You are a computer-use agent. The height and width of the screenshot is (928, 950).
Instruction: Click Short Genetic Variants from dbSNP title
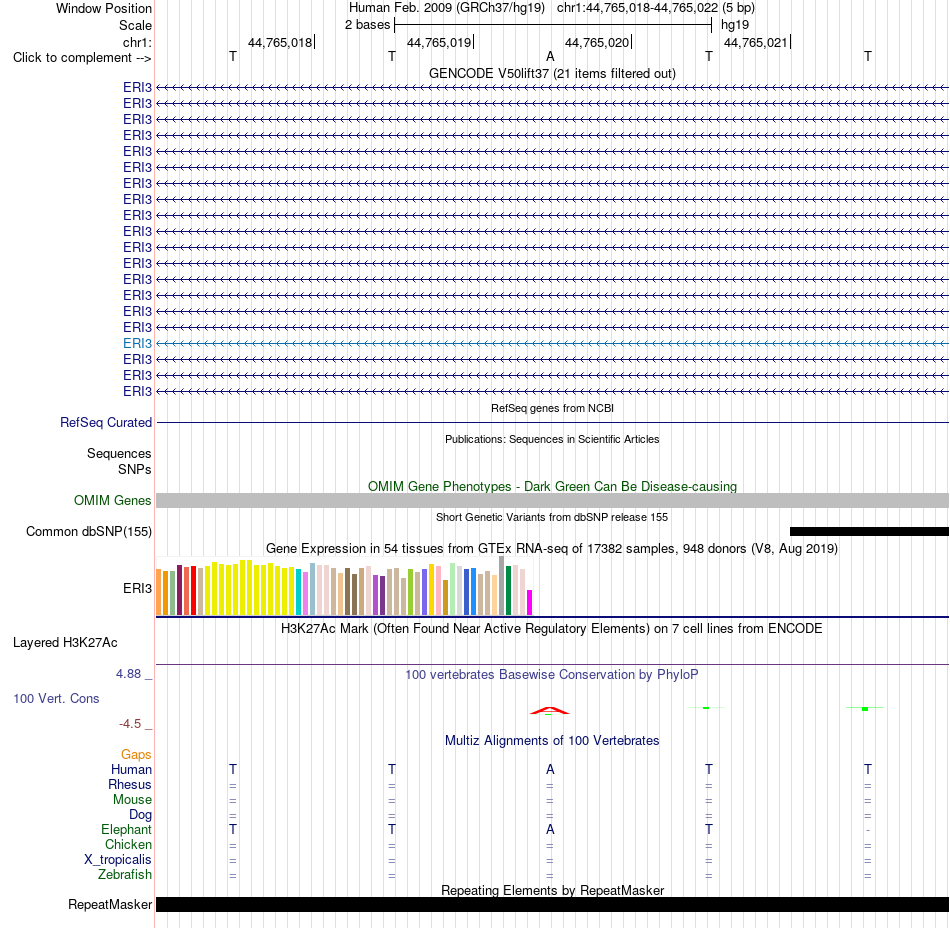(x=552, y=517)
